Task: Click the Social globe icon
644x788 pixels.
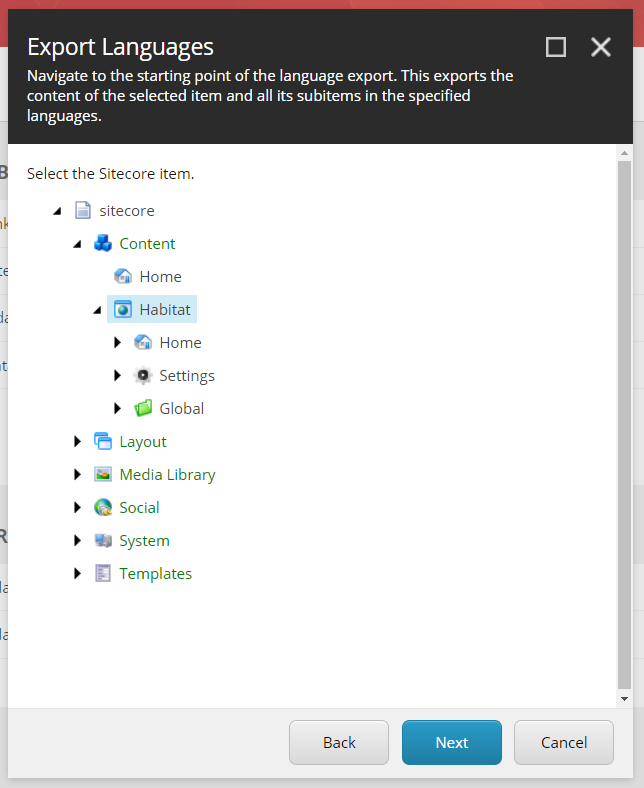Action: pos(103,508)
